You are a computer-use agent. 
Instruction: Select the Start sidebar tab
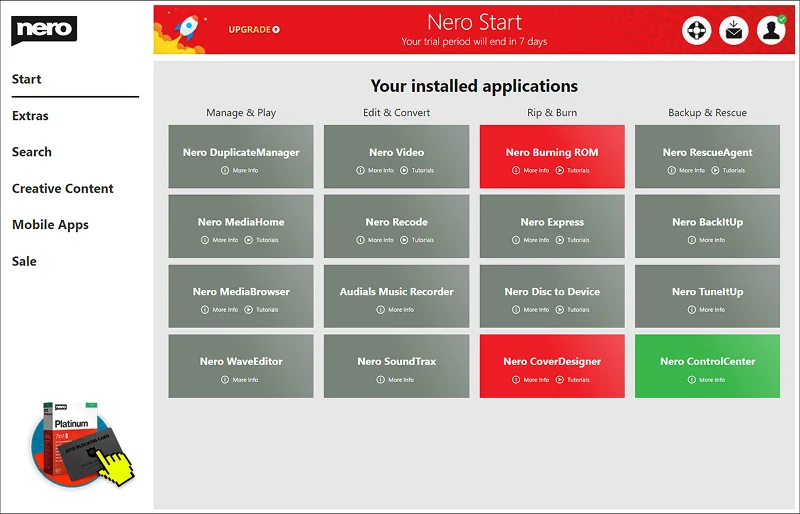coord(27,79)
